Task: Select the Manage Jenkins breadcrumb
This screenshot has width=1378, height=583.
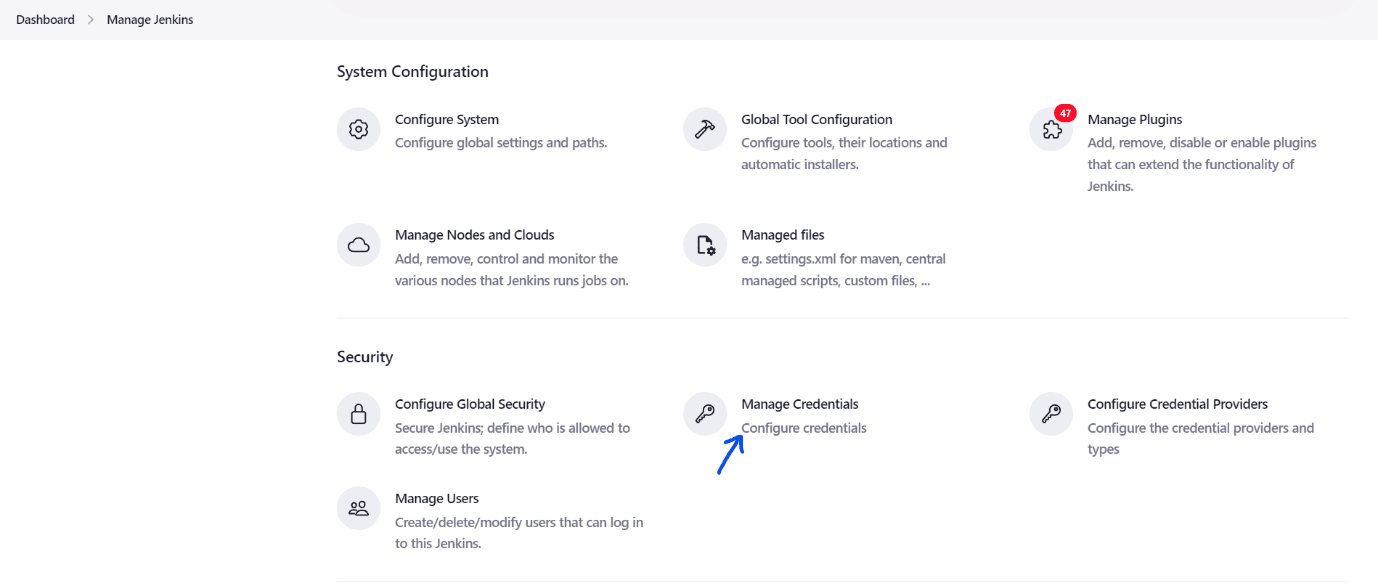Action: coord(150,20)
